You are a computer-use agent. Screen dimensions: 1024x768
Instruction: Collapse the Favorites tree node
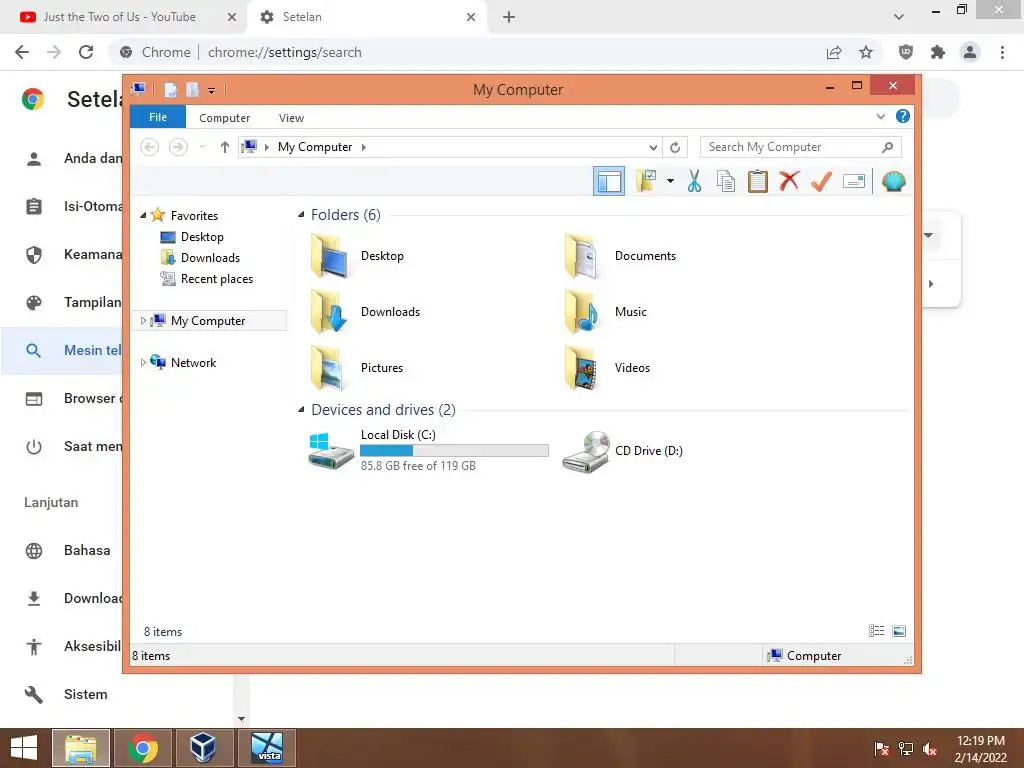(x=143, y=216)
